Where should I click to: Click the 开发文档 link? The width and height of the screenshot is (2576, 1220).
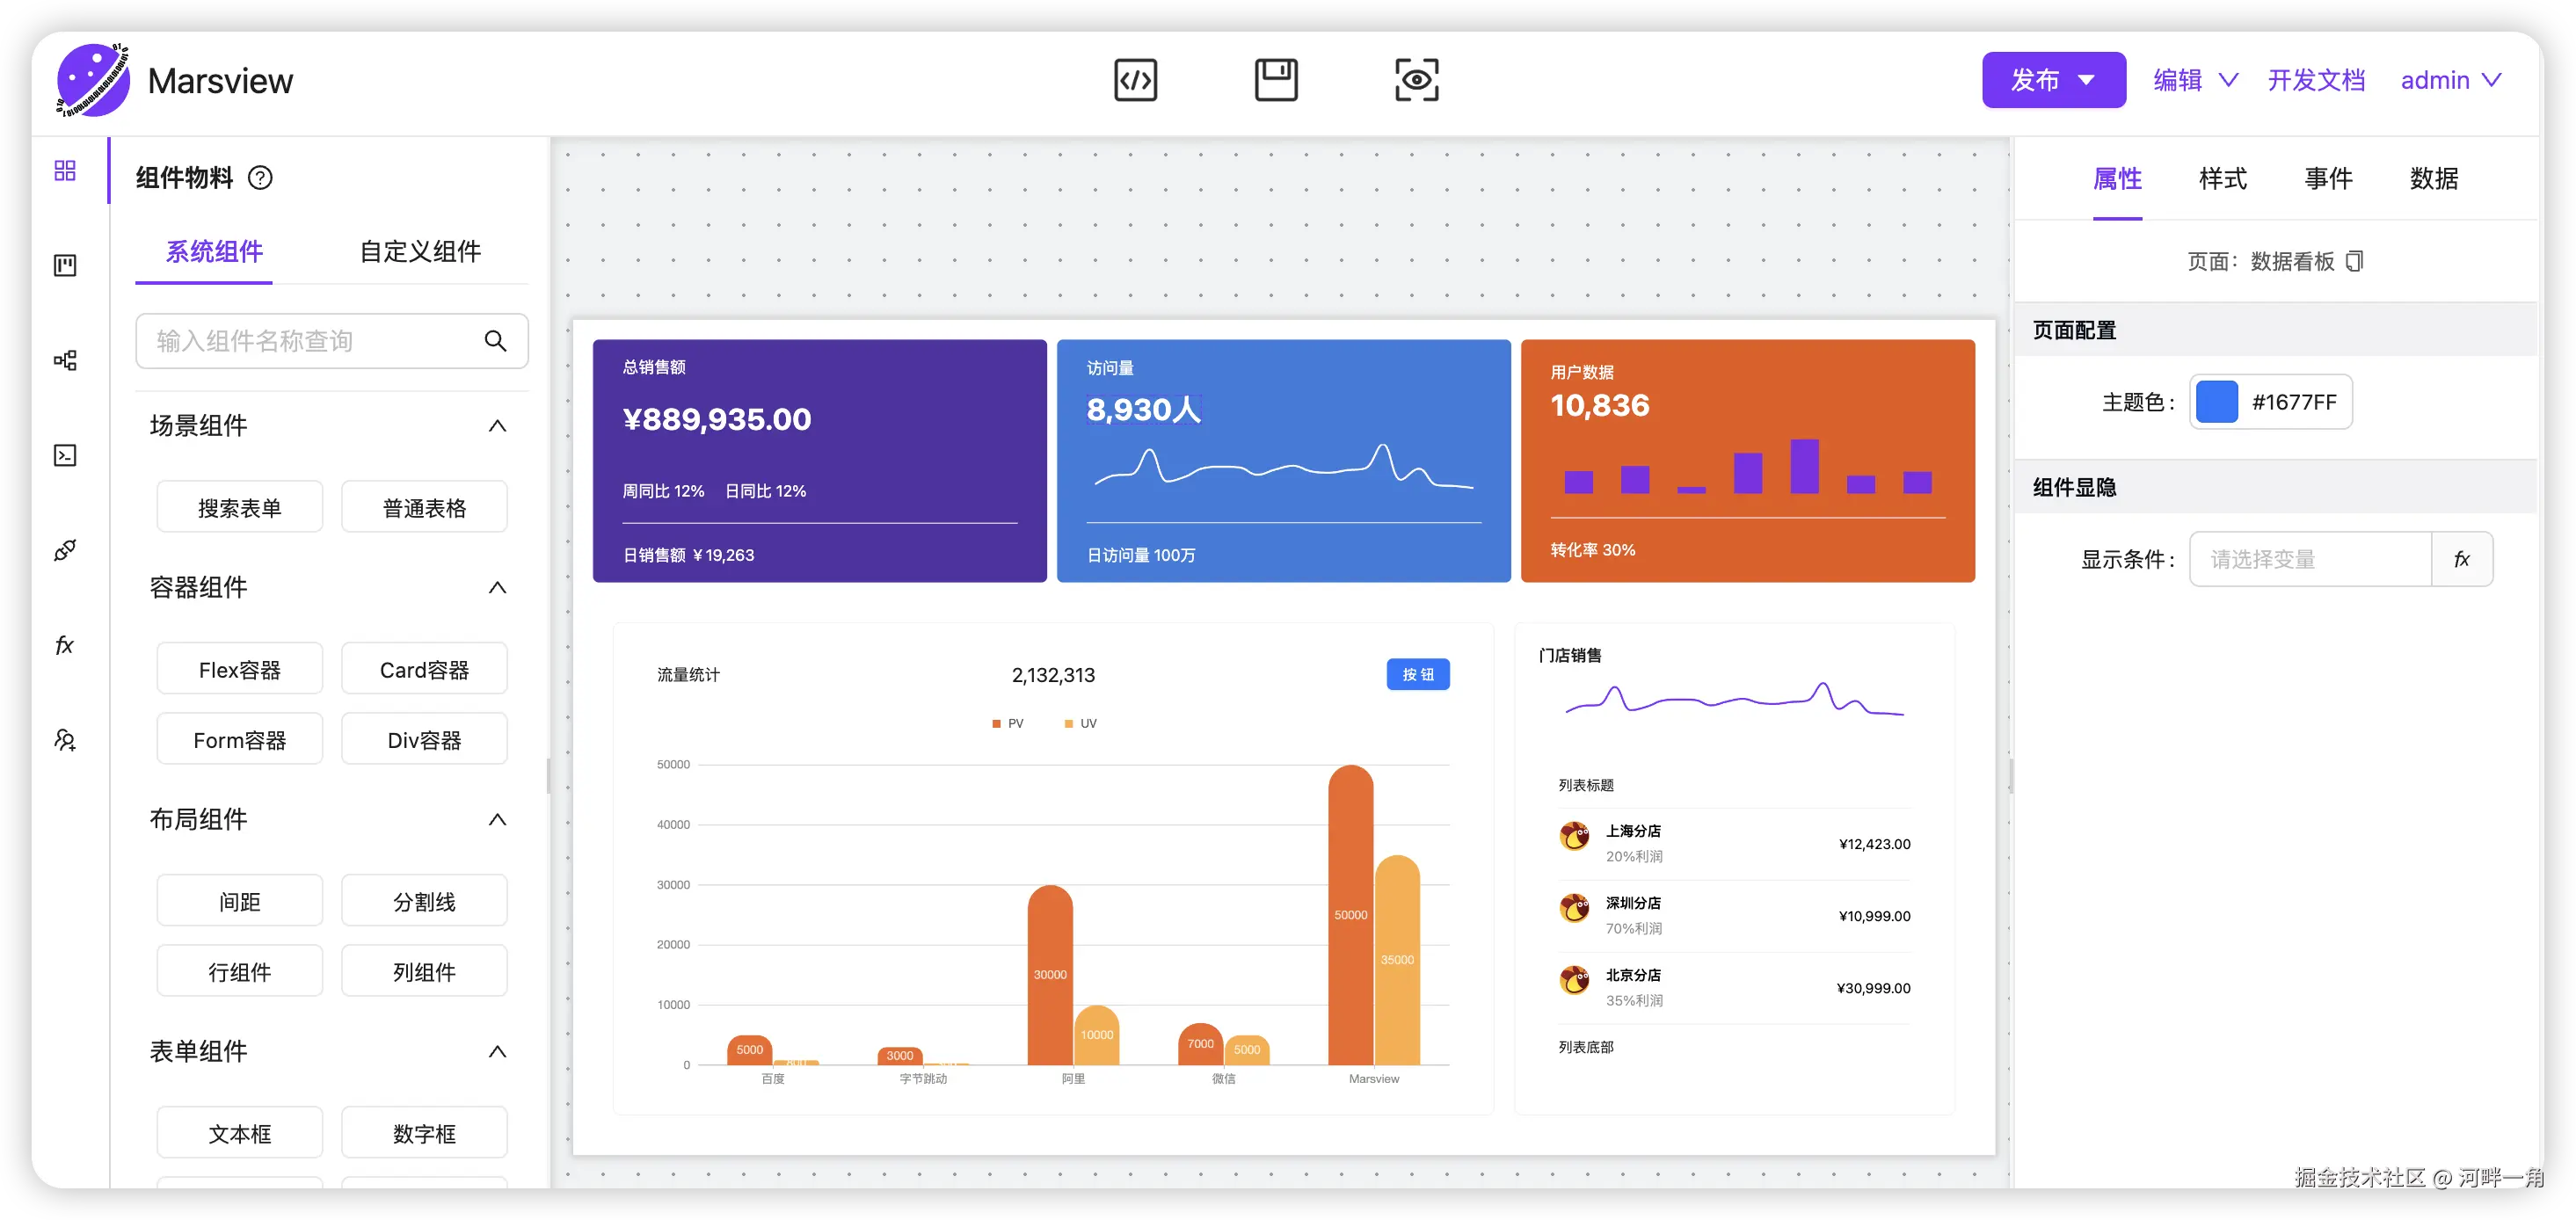[2316, 80]
